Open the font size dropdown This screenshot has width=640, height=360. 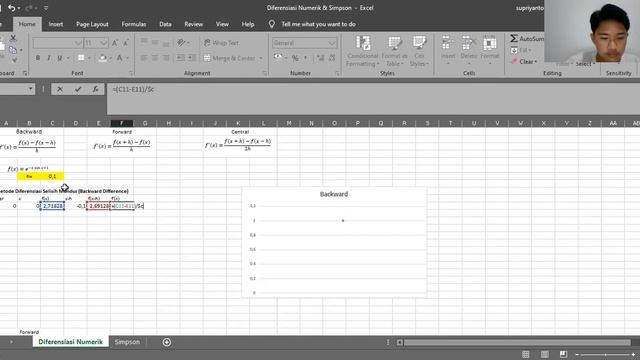click(104, 43)
